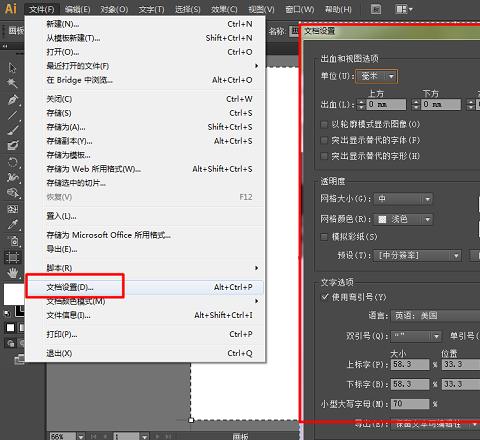Click the 下方 bleed value field
480x440 pixels.
point(441,104)
